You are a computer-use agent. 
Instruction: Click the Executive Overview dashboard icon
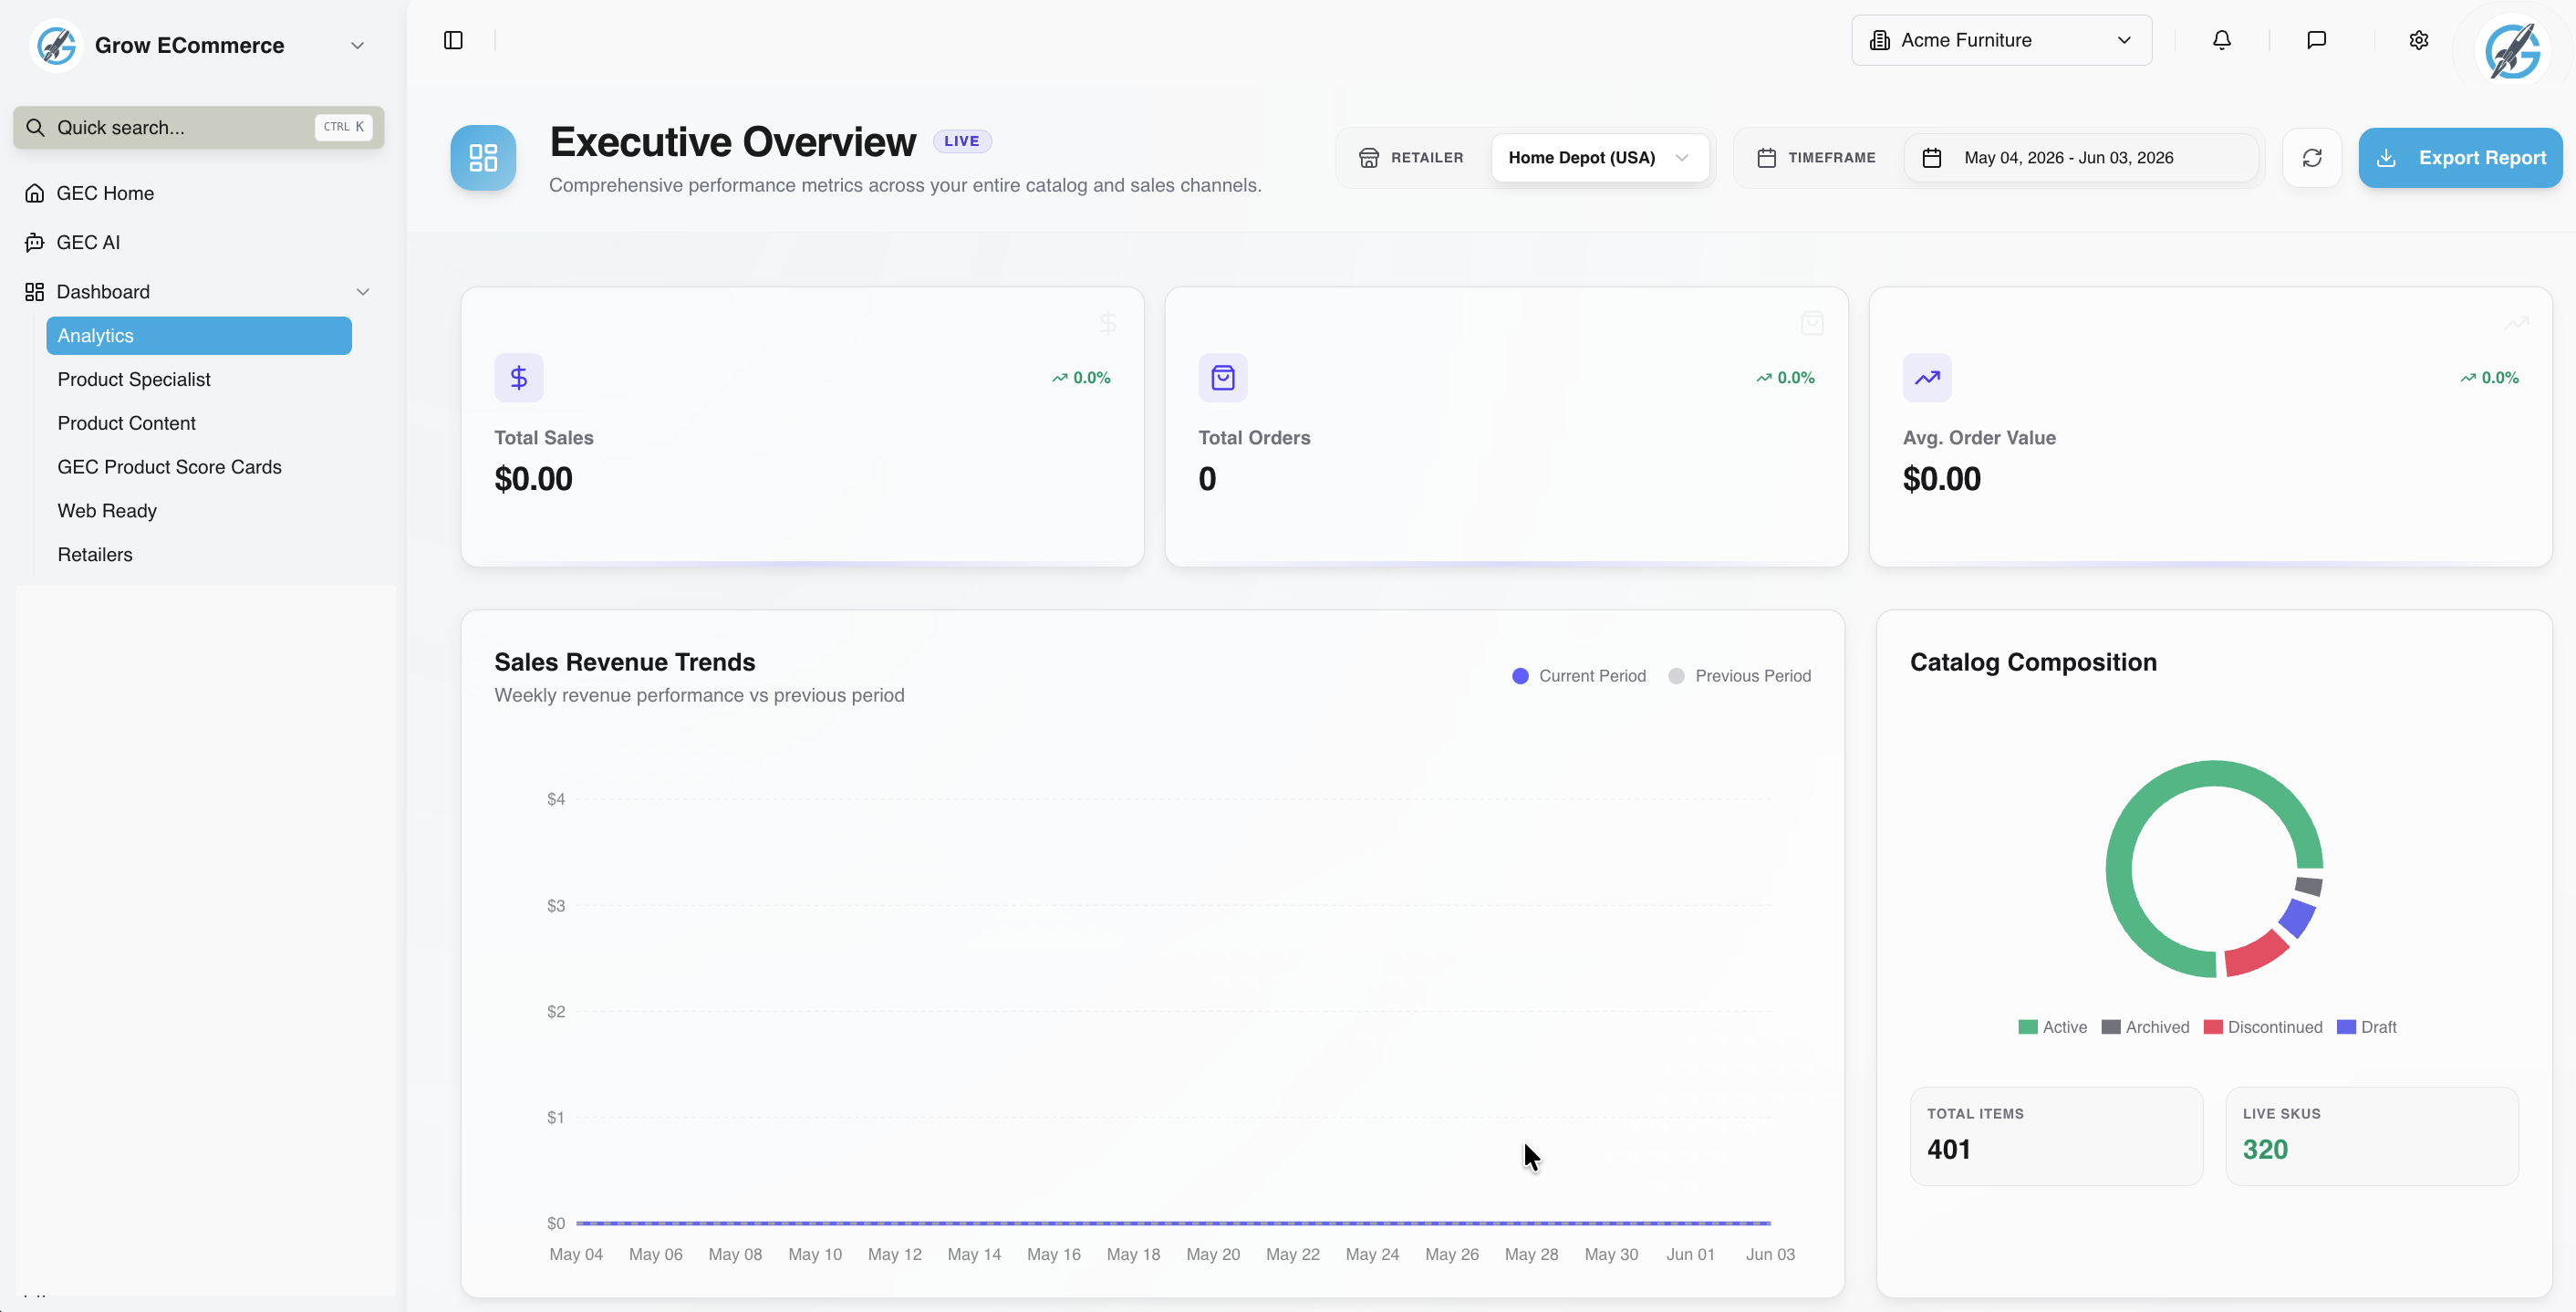pyautogui.click(x=483, y=158)
